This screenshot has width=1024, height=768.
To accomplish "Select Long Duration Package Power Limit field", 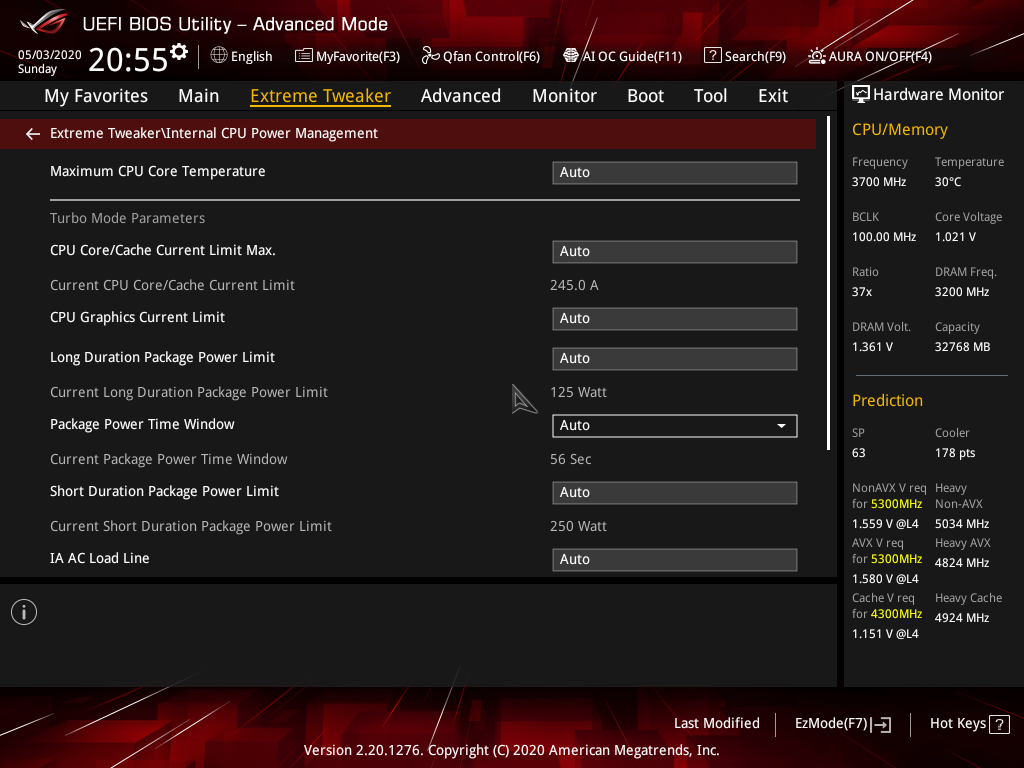I will [x=675, y=359].
